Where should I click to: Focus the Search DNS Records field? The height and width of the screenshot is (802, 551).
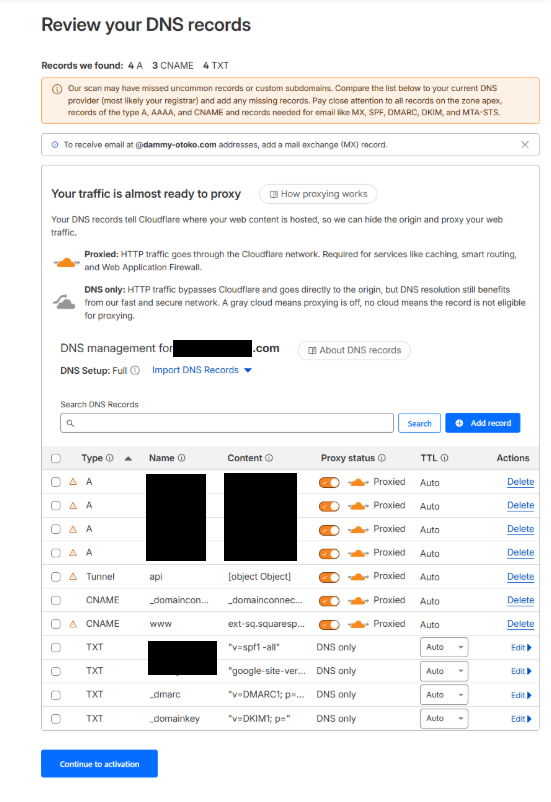click(227, 423)
